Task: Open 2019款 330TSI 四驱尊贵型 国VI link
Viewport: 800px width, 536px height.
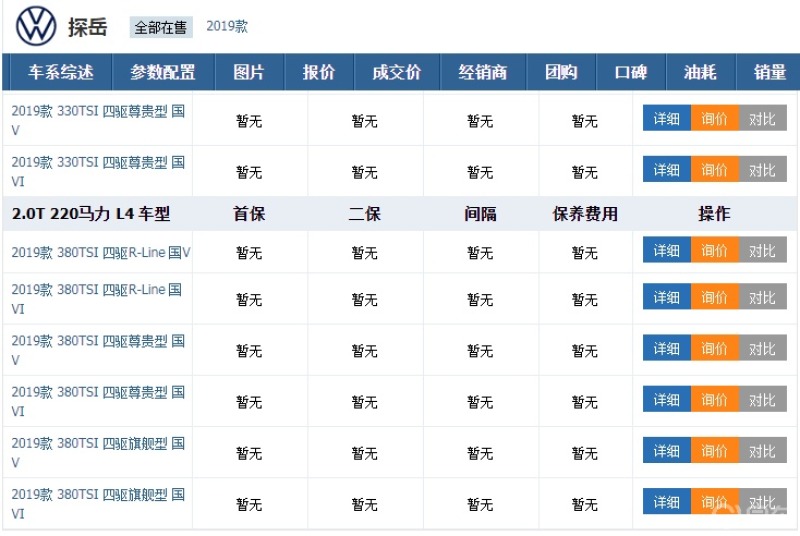Action: click(98, 171)
